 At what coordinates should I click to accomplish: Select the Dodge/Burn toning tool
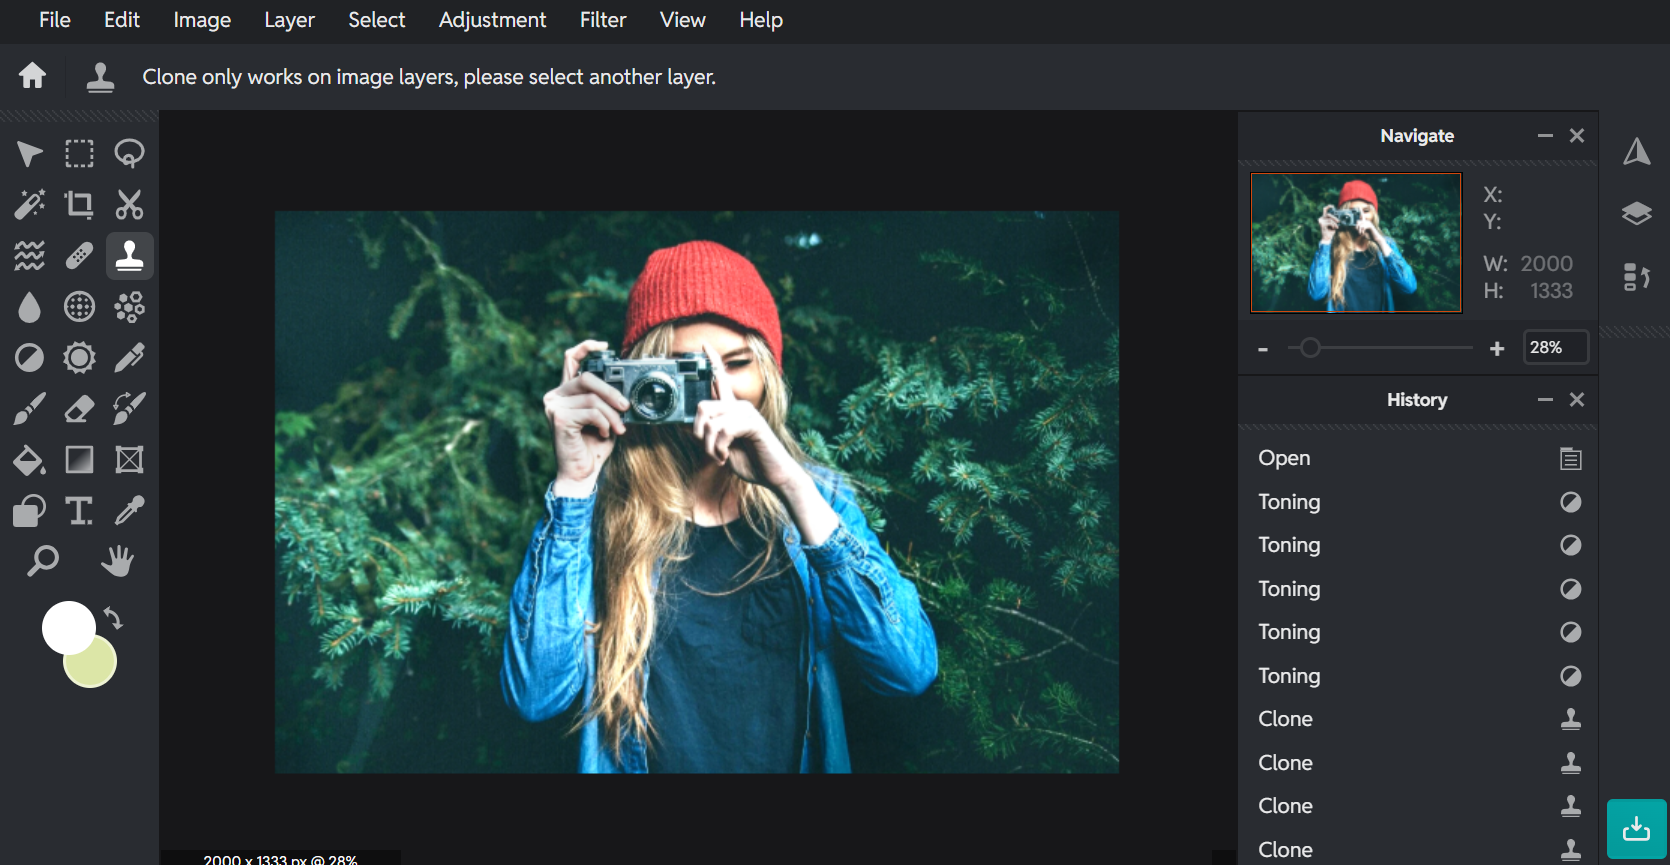coord(29,358)
